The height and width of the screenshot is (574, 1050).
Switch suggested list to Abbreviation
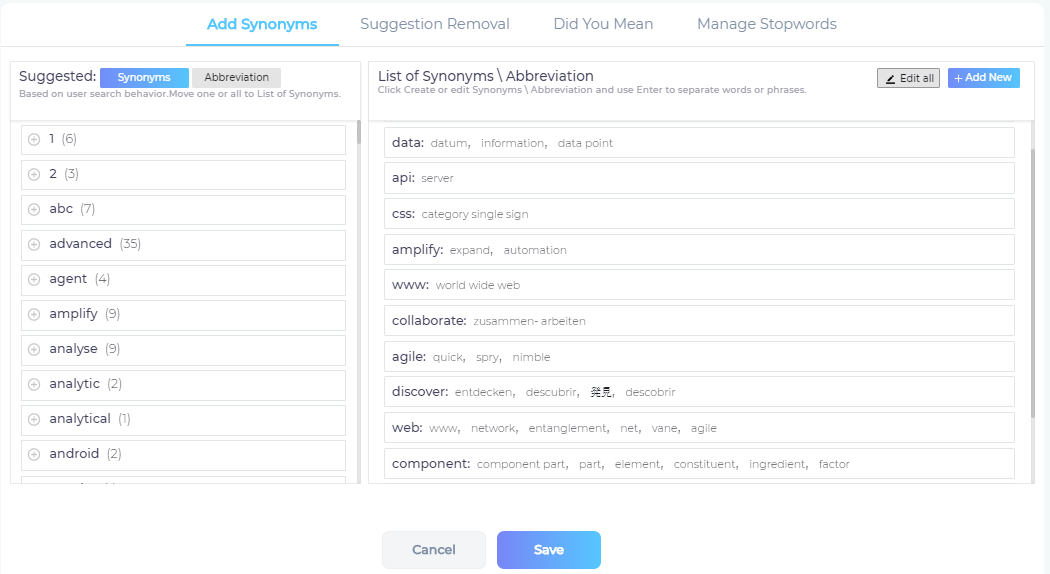(x=236, y=78)
